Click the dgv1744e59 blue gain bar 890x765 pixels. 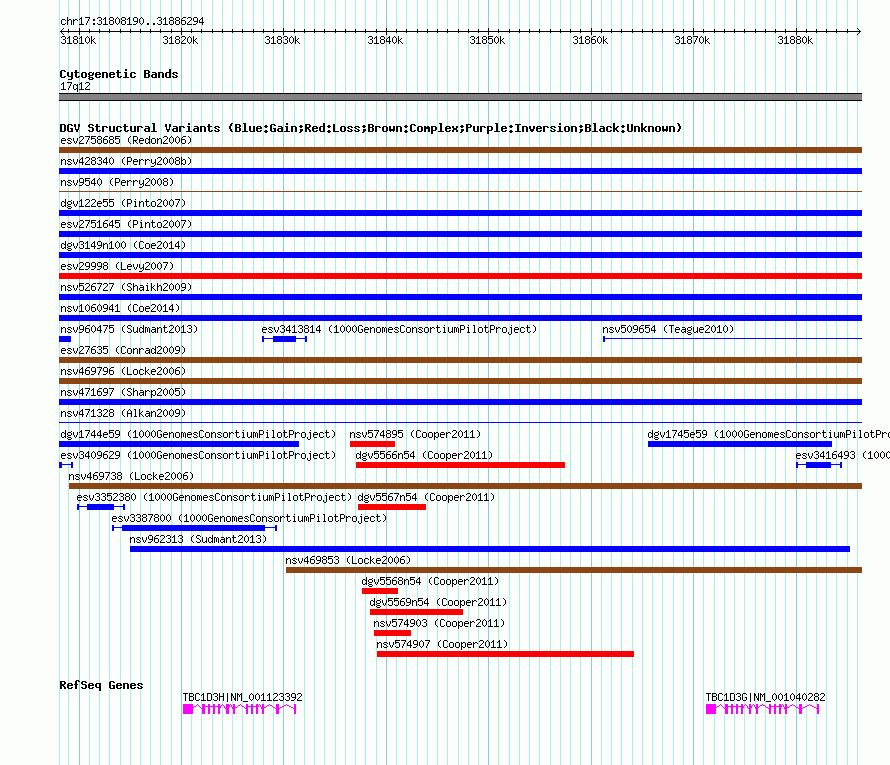179,444
